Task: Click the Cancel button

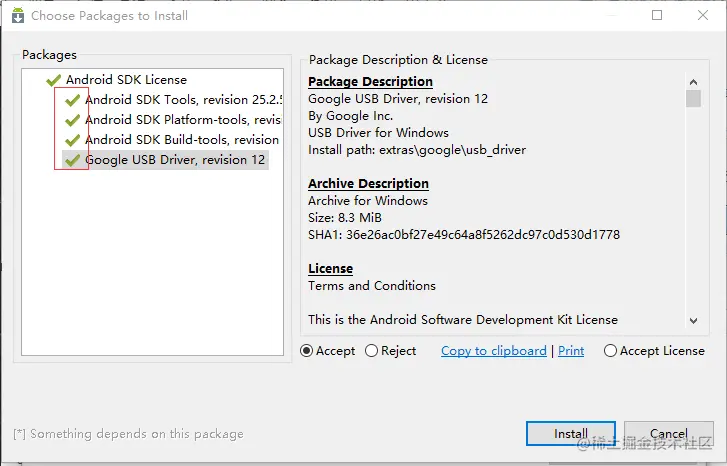Action: [669, 434]
